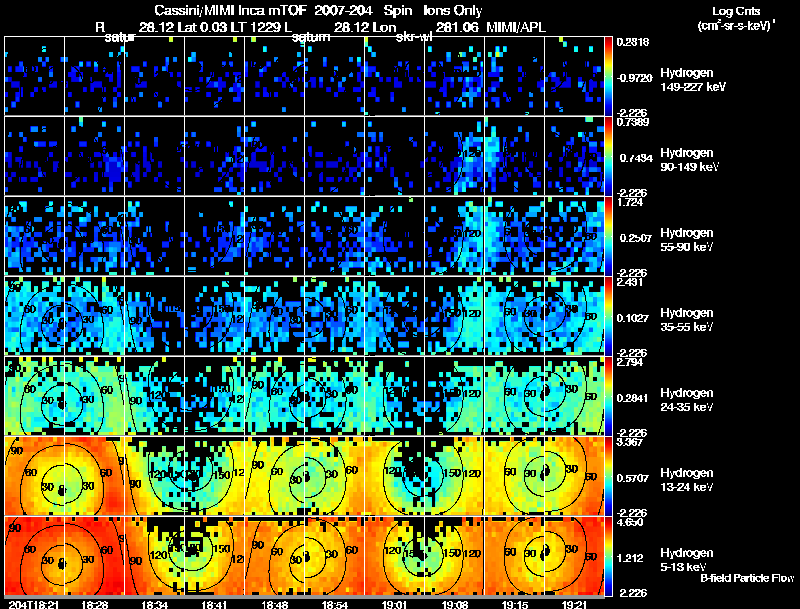
Task: Click the 'Hydrogen 24-35 keV' row label
Action: (687, 400)
